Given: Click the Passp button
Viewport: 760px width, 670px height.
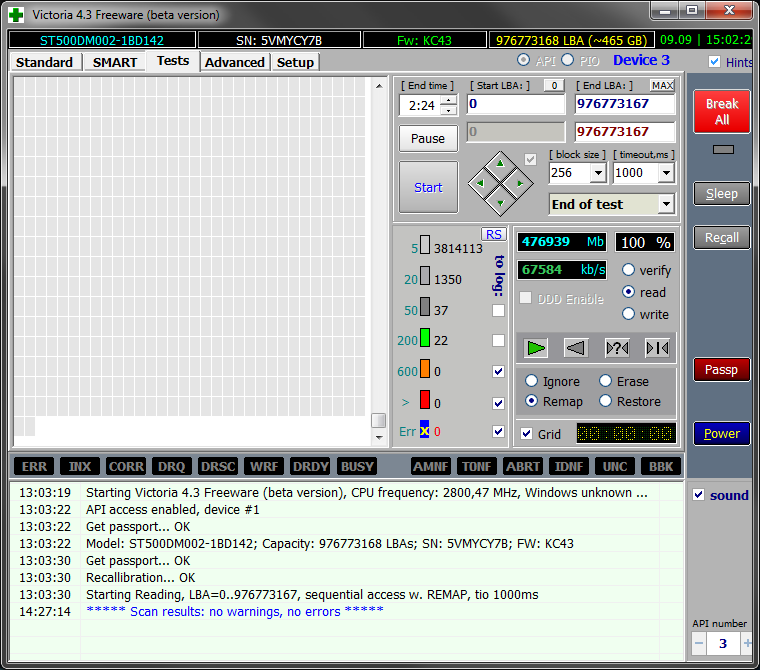Looking at the screenshot, I should click(722, 370).
